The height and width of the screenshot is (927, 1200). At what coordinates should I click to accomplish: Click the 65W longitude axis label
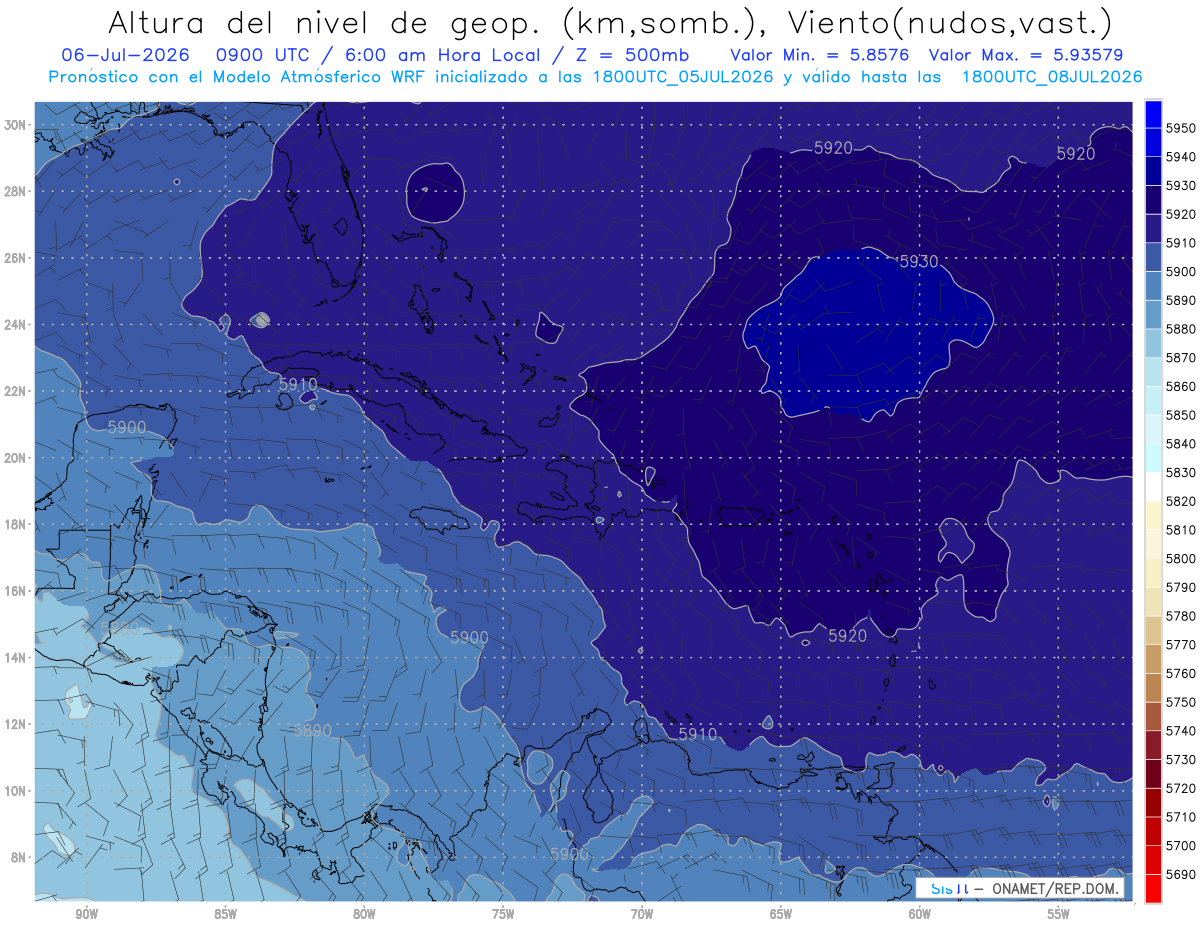[x=781, y=914]
